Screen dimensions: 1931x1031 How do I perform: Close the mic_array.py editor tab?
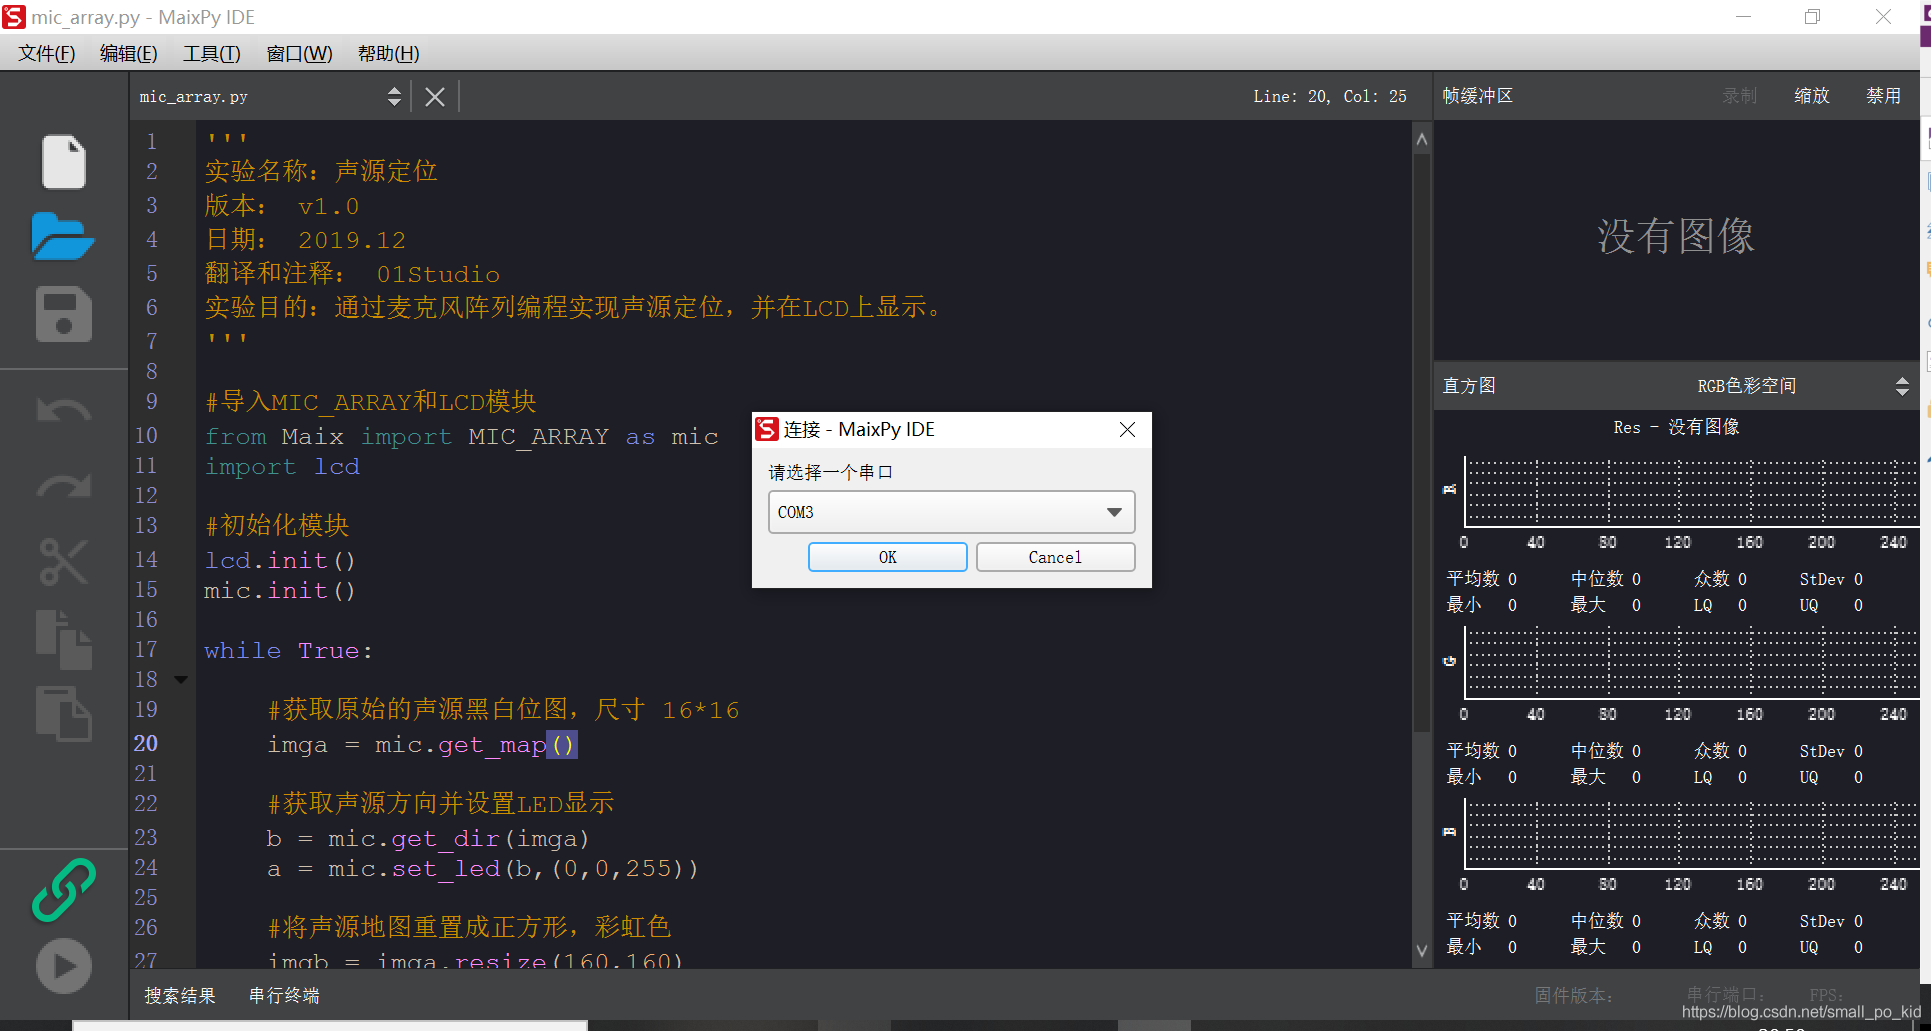click(x=435, y=97)
